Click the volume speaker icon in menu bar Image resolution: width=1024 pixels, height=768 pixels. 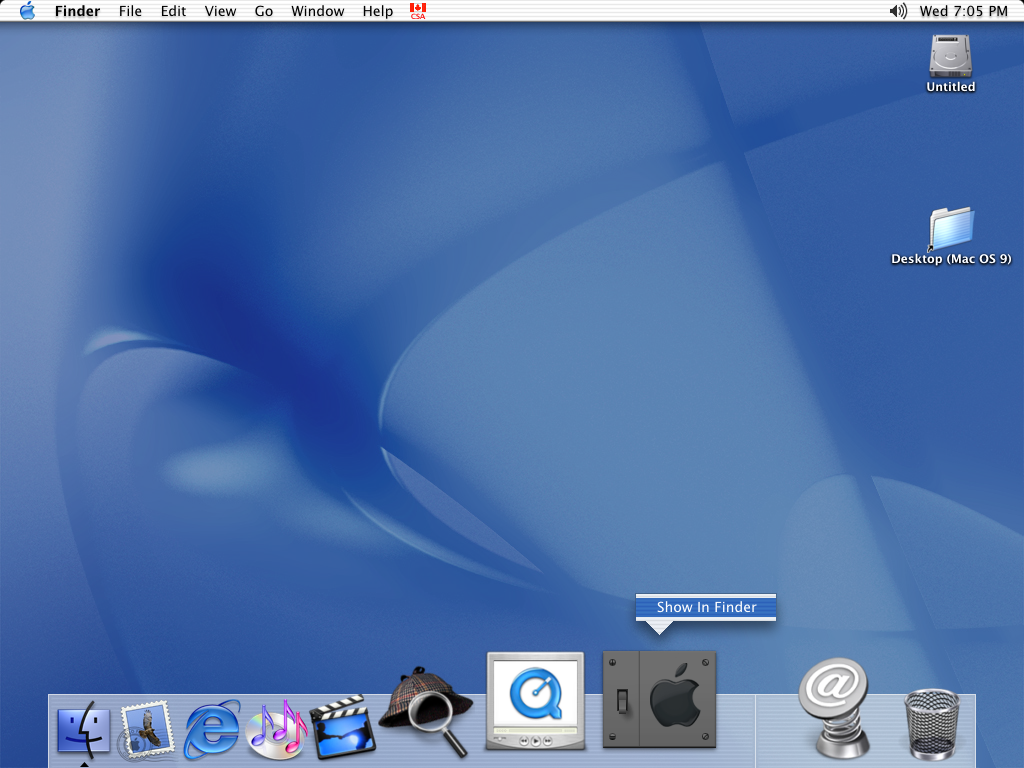click(x=898, y=11)
